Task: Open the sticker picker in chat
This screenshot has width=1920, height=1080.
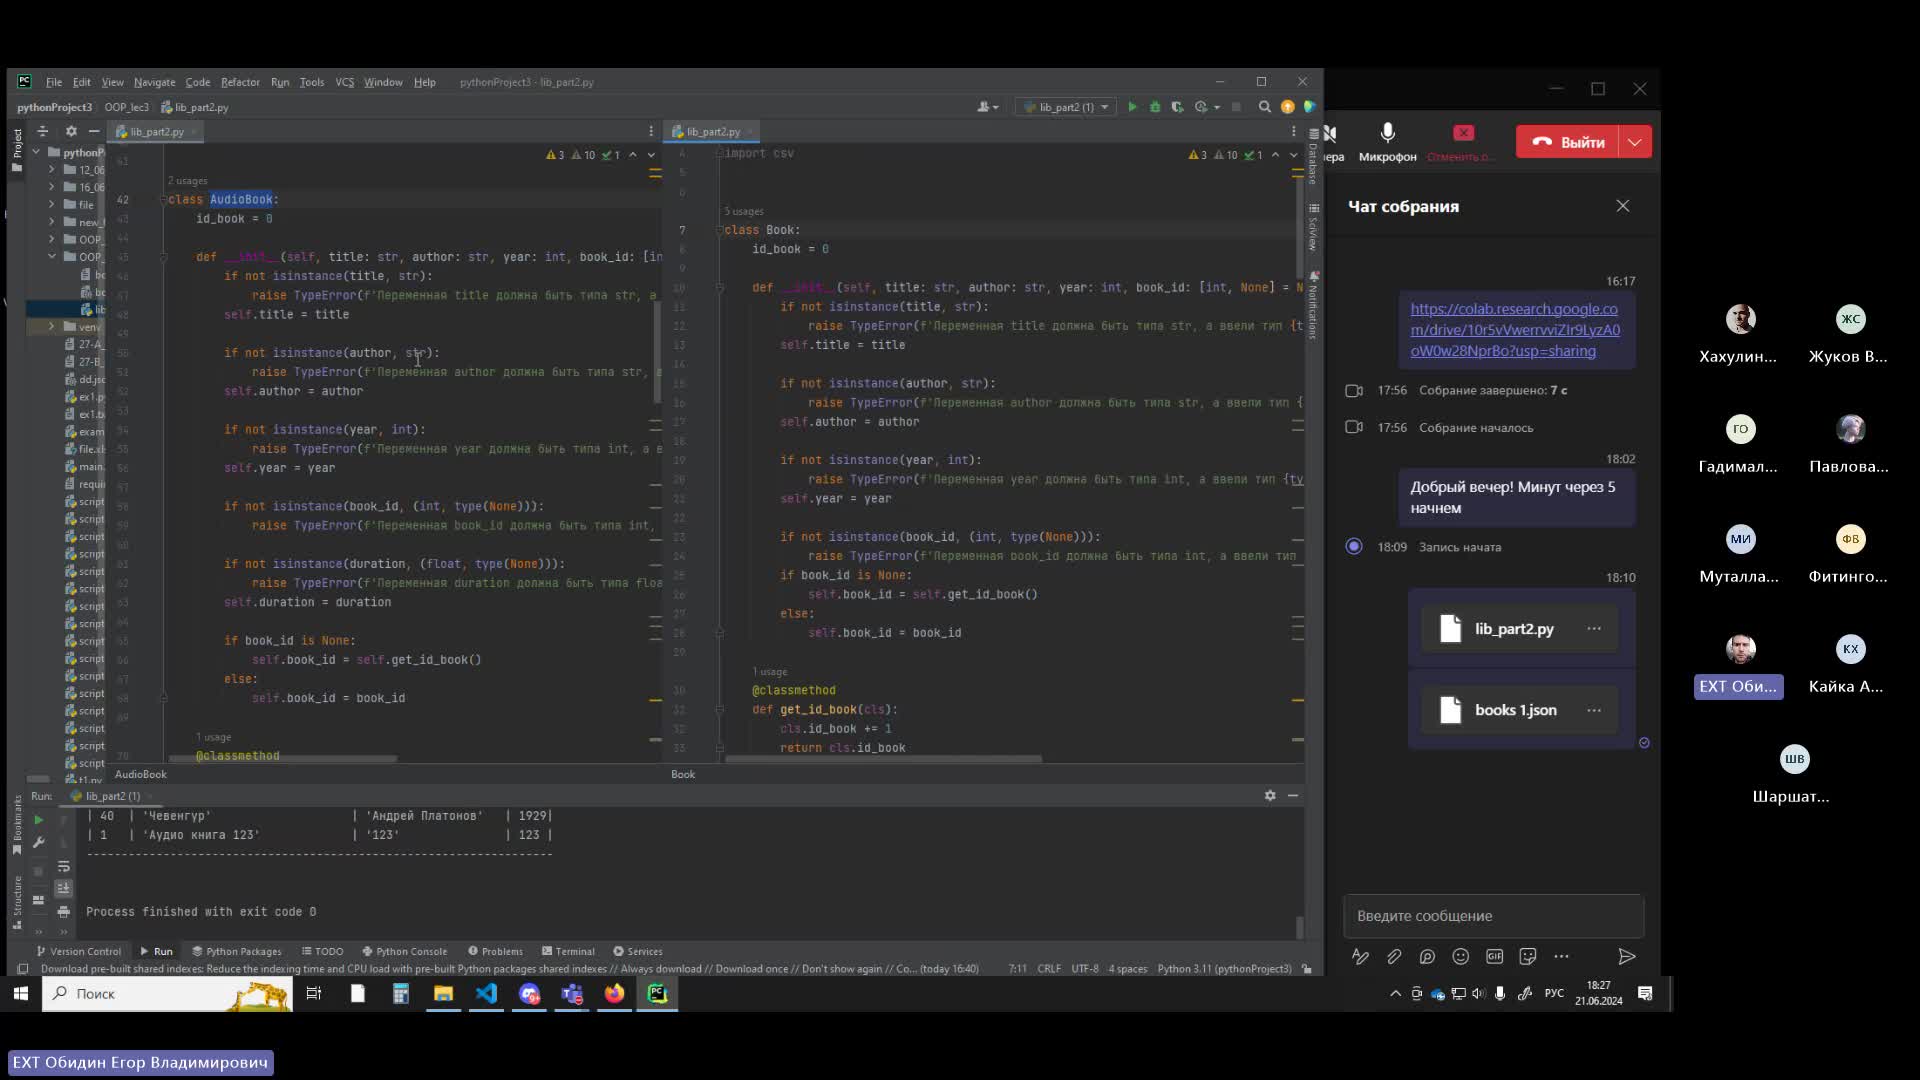Action: click(x=1528, y=957)
